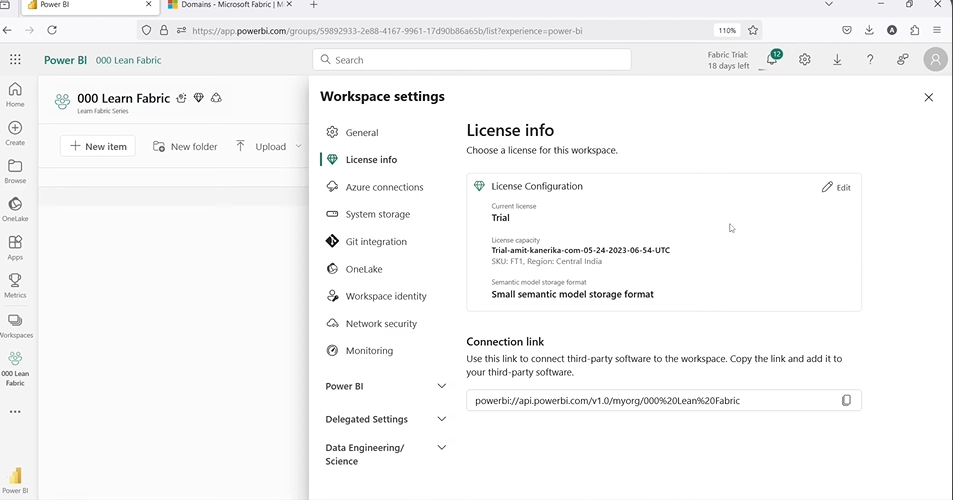953x500 pixels.
Task: Select License info settings item
Action: (362, 160)
